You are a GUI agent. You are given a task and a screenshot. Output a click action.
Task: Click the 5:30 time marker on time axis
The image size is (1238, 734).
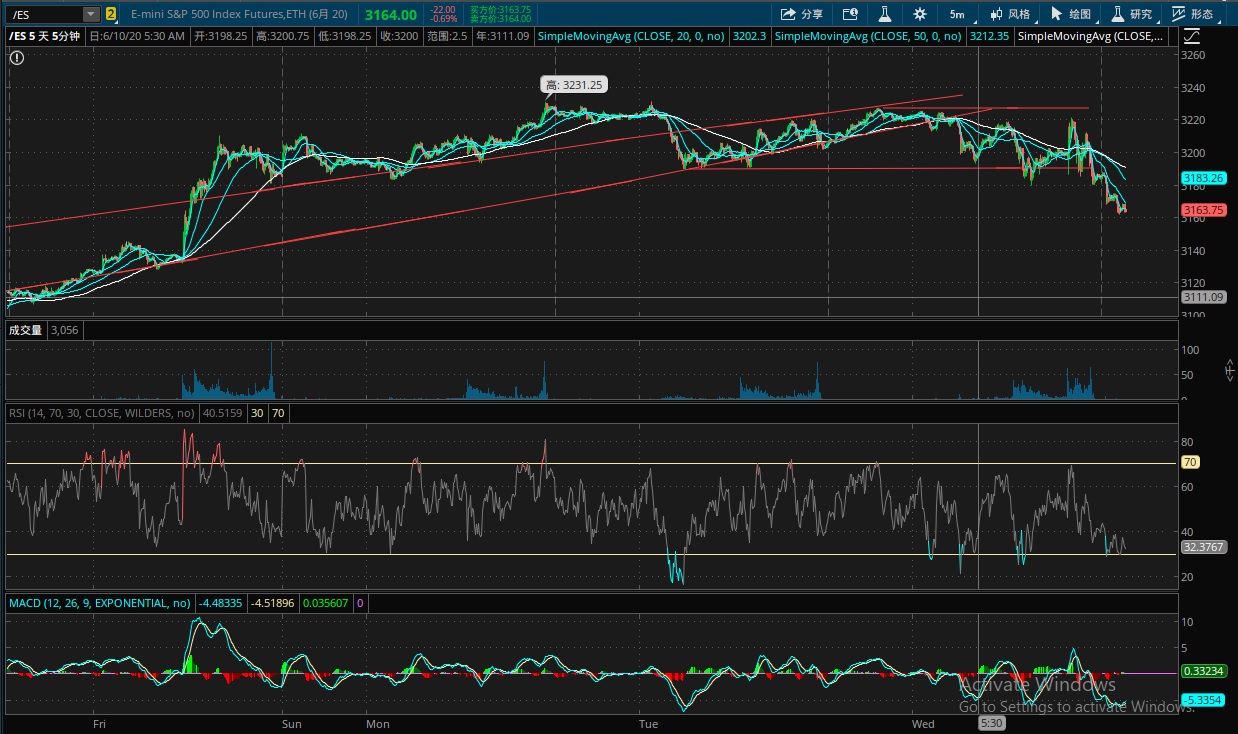990,722
